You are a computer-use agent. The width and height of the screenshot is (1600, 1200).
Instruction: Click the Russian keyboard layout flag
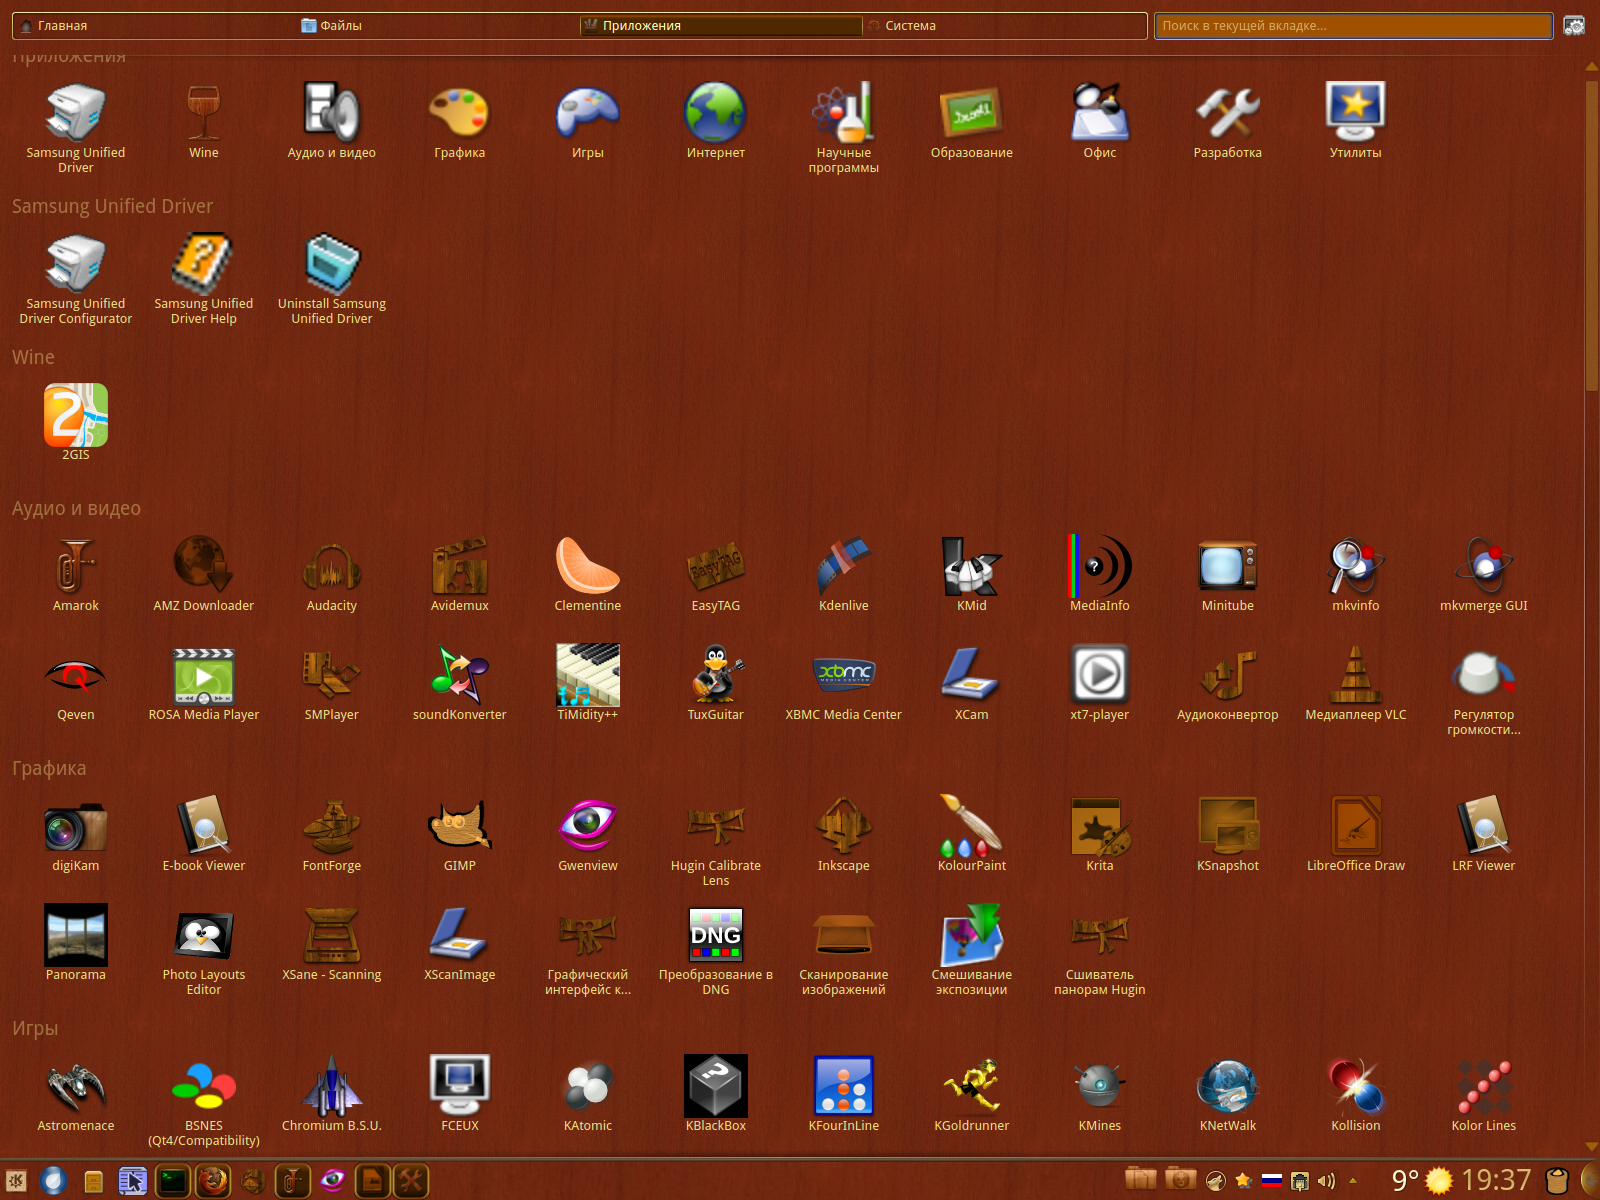[x=1271, y=1181]
